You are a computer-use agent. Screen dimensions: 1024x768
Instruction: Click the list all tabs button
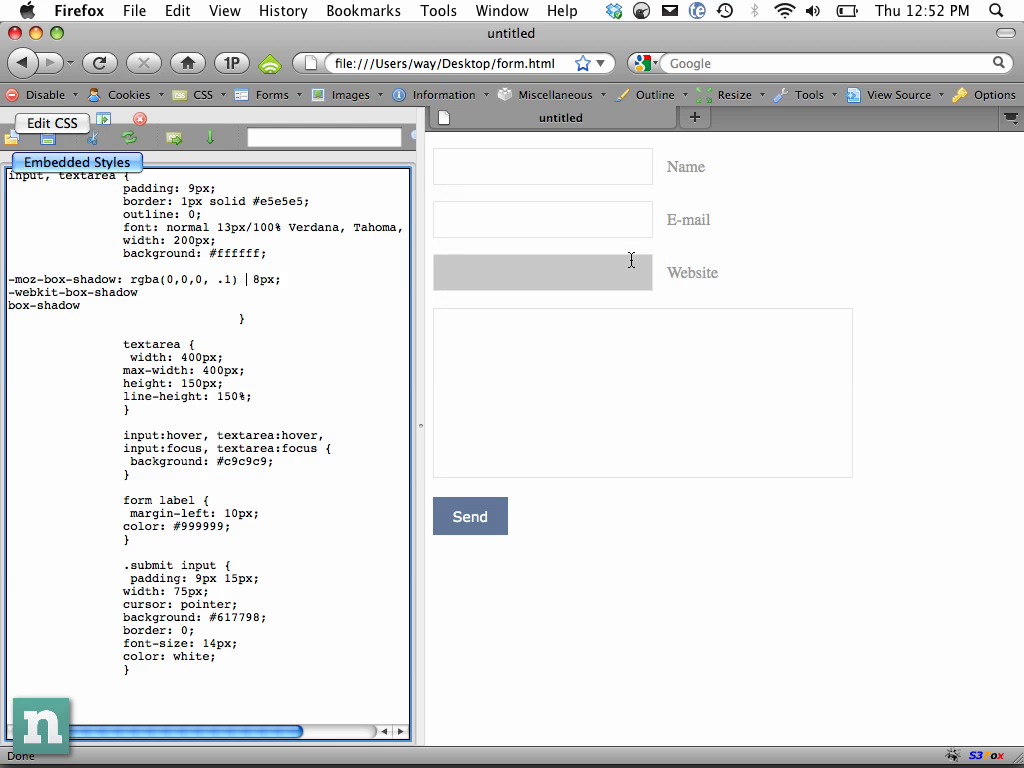pyautogui.click(x=1010, y=118)
